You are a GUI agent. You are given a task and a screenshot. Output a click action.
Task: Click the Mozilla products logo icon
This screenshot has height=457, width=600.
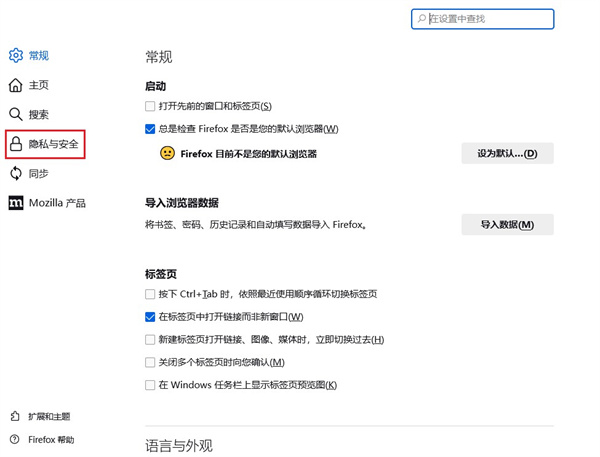click(x=16, y=203)
